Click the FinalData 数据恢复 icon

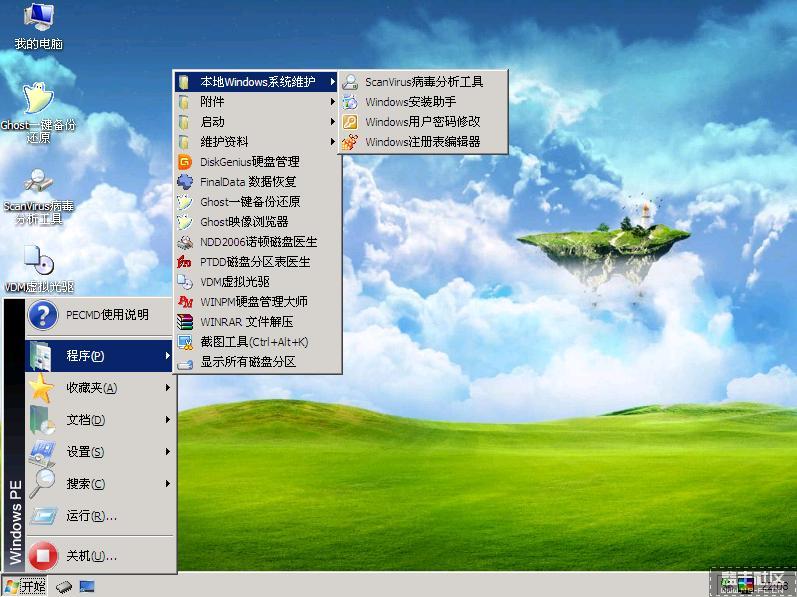[184, 182]
